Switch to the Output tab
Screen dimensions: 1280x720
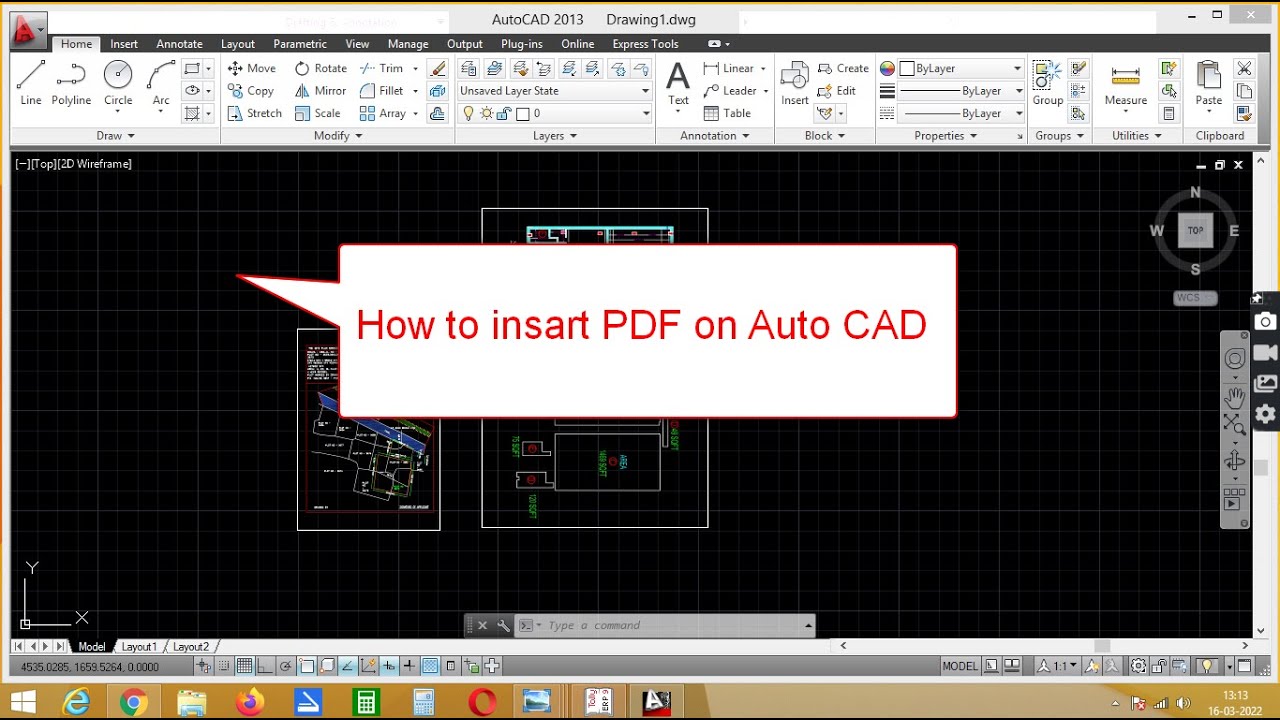coord(464,44)
